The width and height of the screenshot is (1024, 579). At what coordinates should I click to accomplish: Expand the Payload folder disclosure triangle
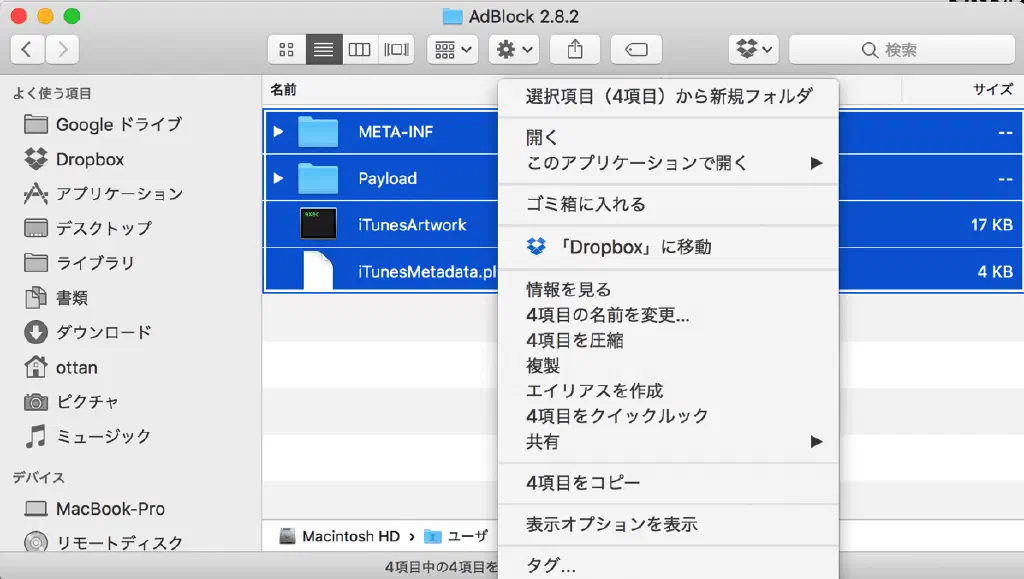(279, 179)
